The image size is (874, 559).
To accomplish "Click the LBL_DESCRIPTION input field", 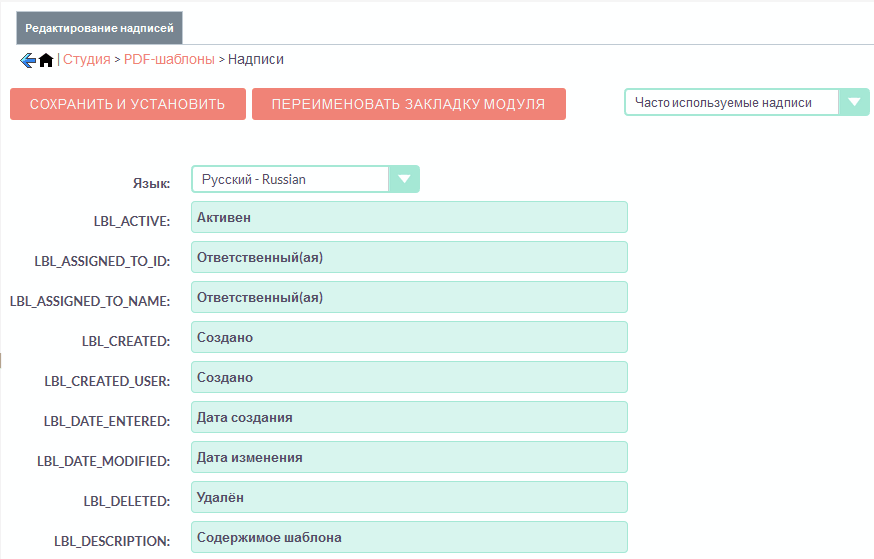I will 409,537.
